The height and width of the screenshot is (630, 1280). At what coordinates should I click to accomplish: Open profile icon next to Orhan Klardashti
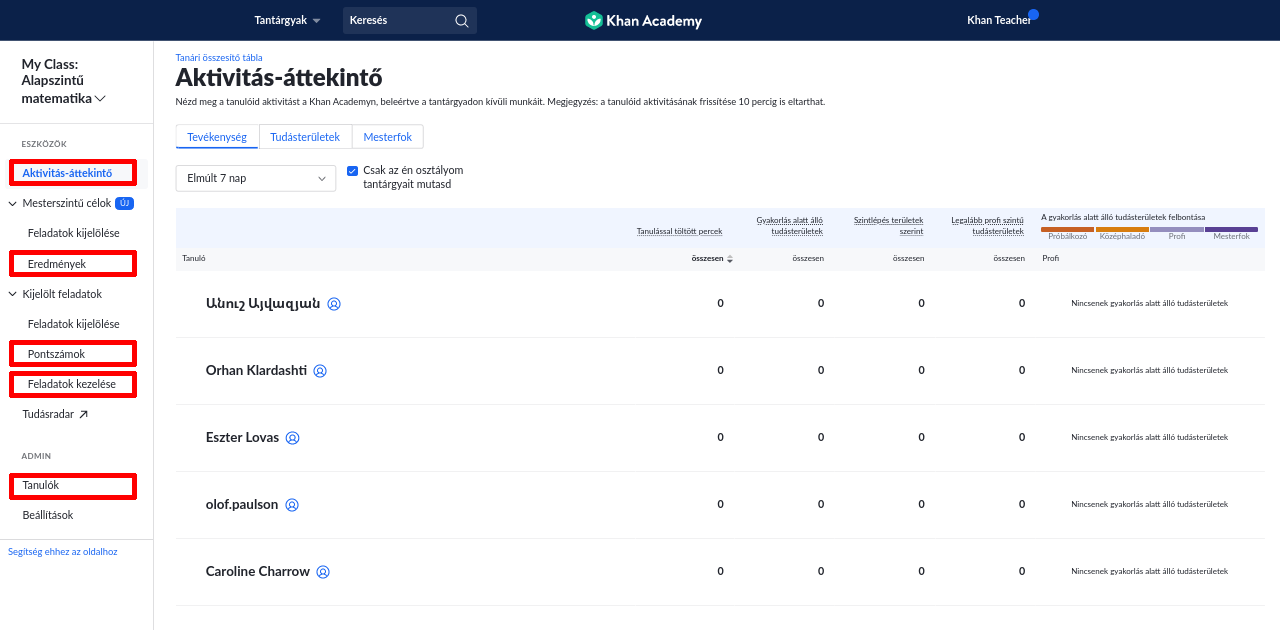tap(320, 371)
